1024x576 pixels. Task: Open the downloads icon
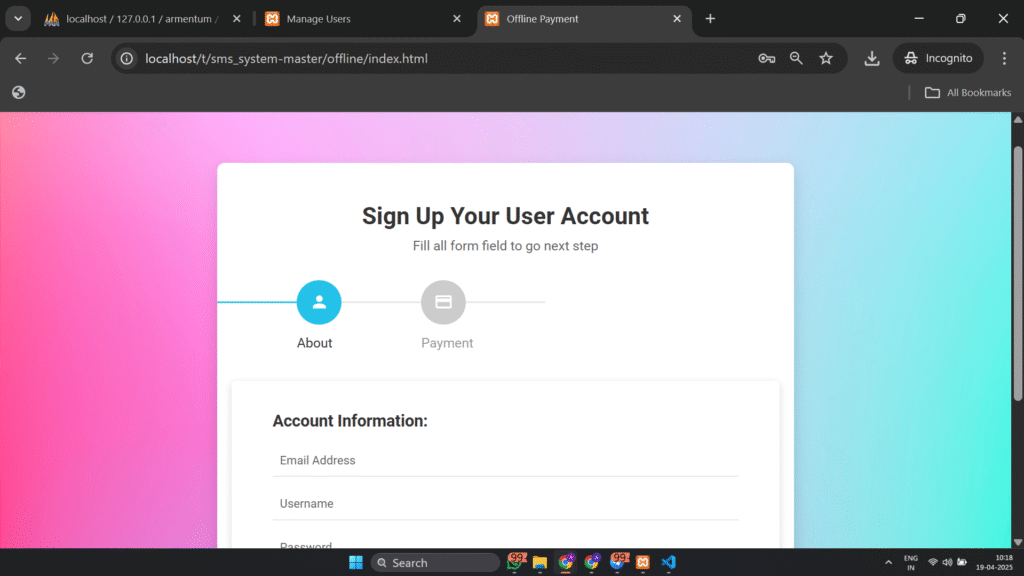[872, 58]
